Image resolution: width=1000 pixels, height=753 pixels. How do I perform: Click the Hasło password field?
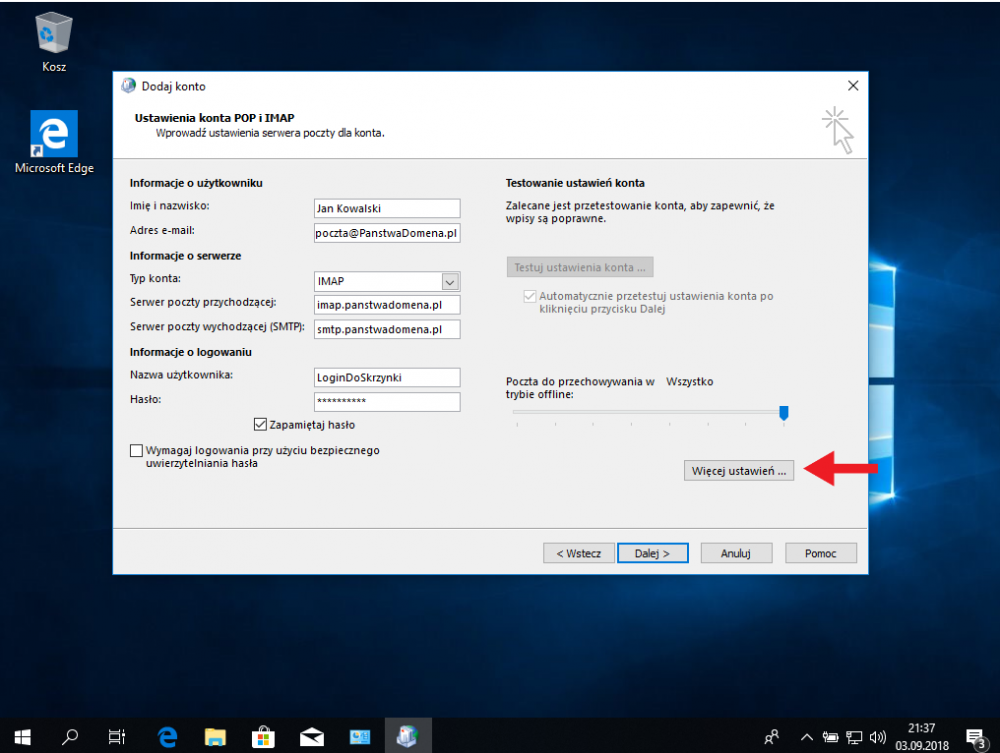tap(386, 401)
